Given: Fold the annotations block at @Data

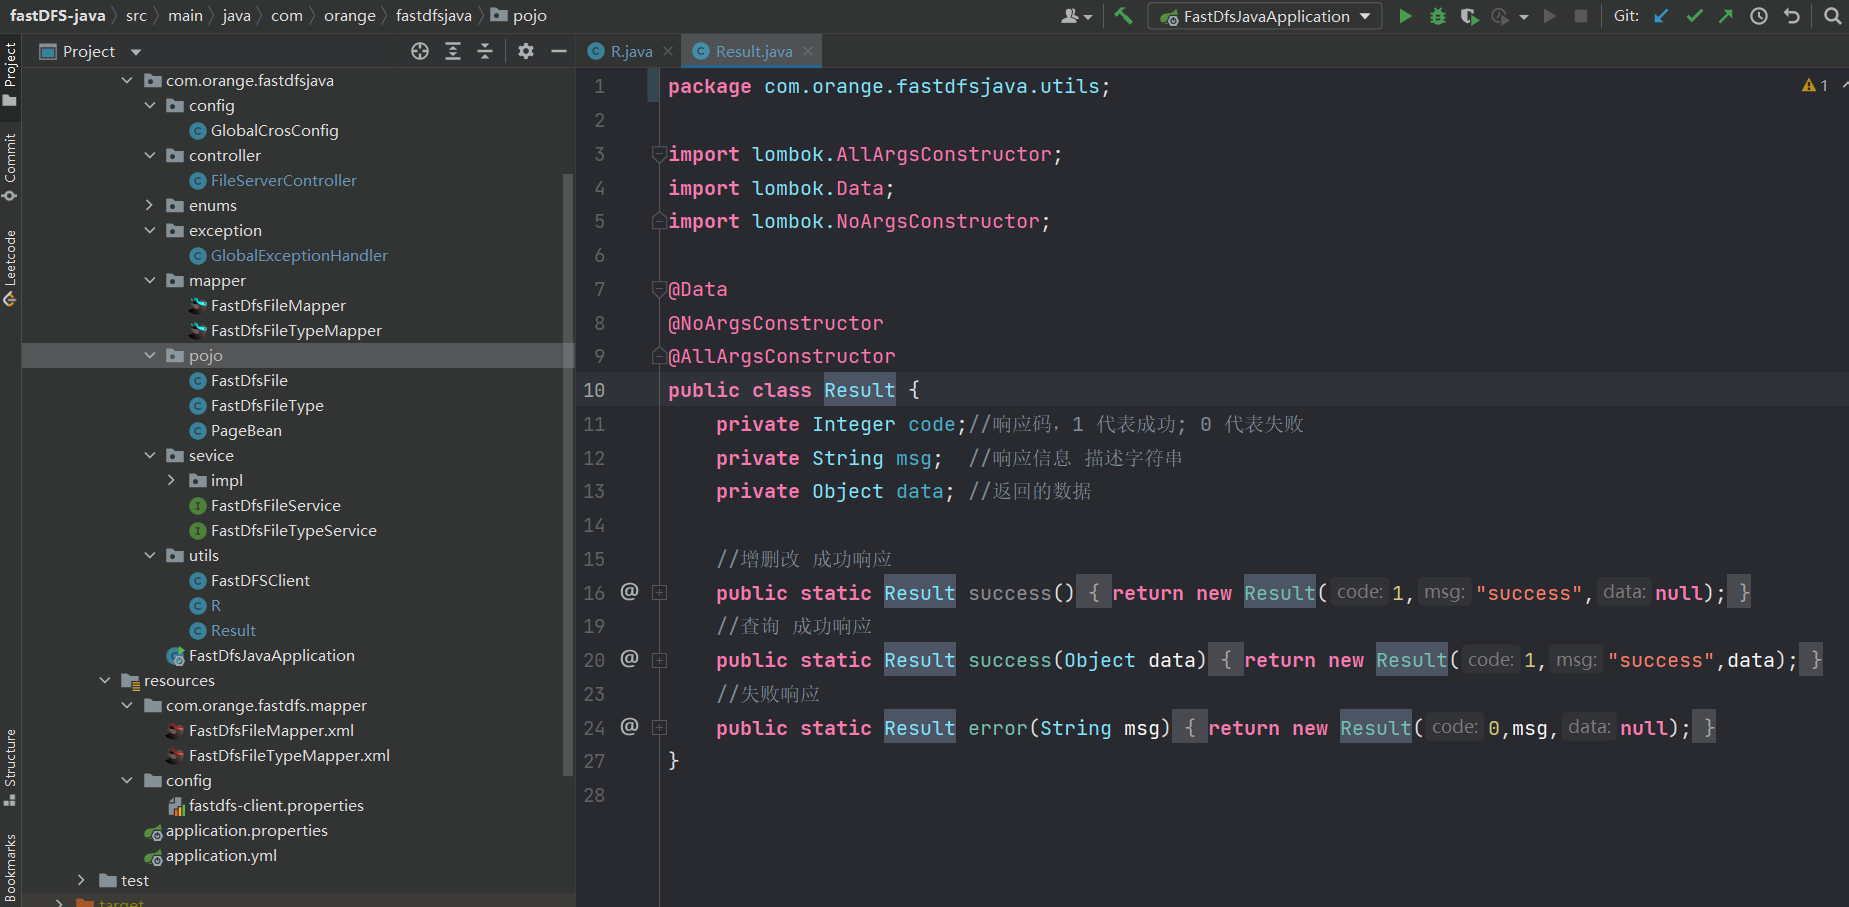Looking at the screenshot, I should [659, 289].
